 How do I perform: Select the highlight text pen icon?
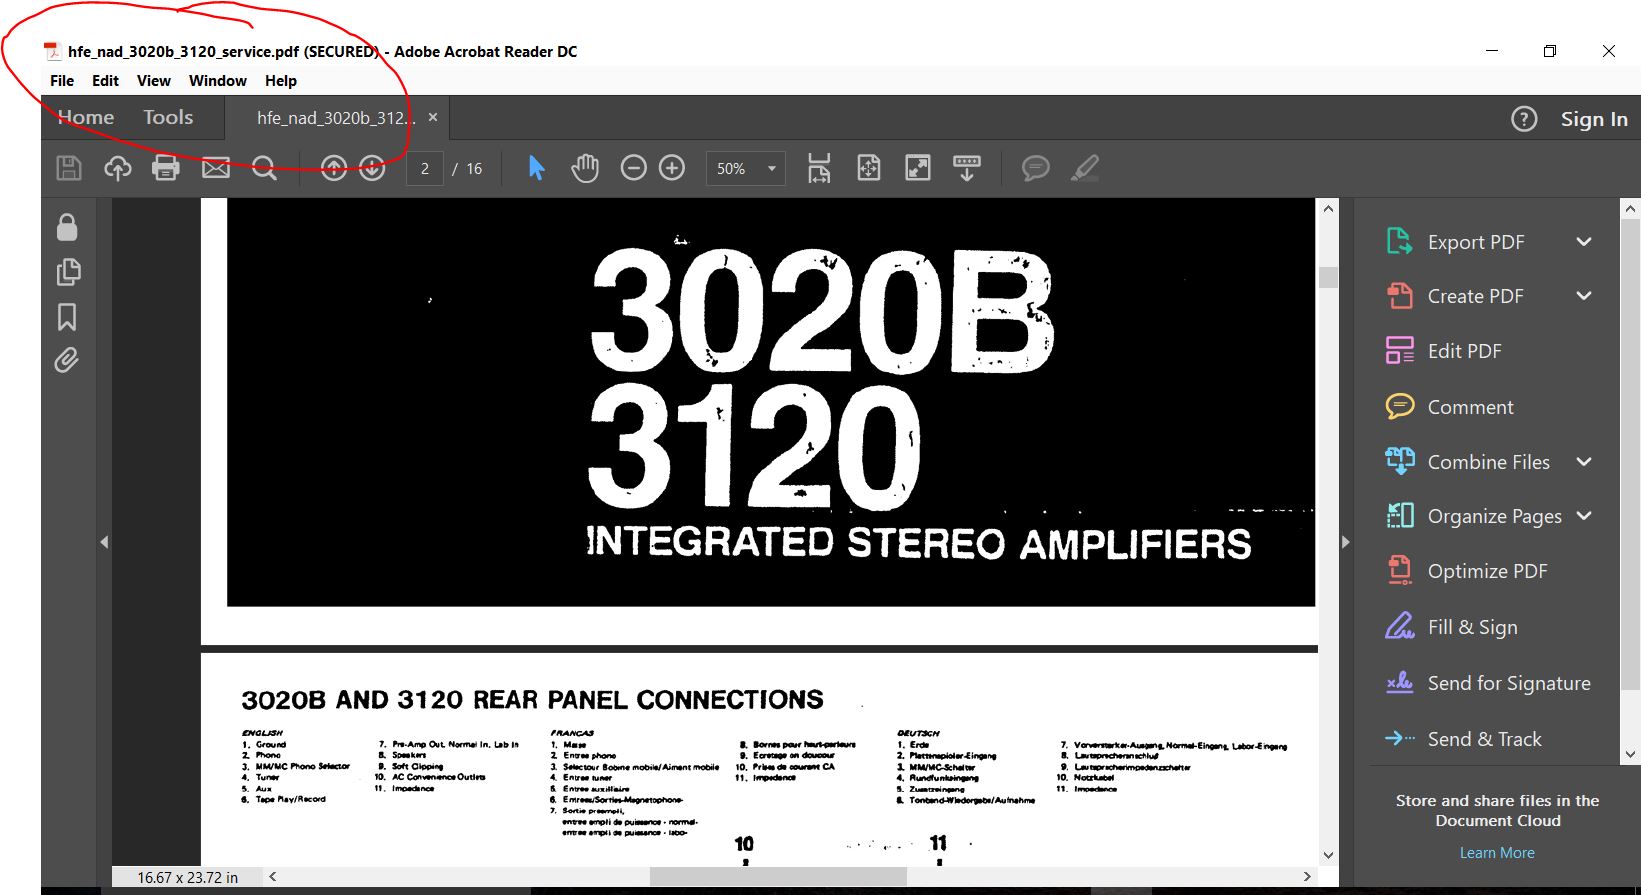point(1084,168)
